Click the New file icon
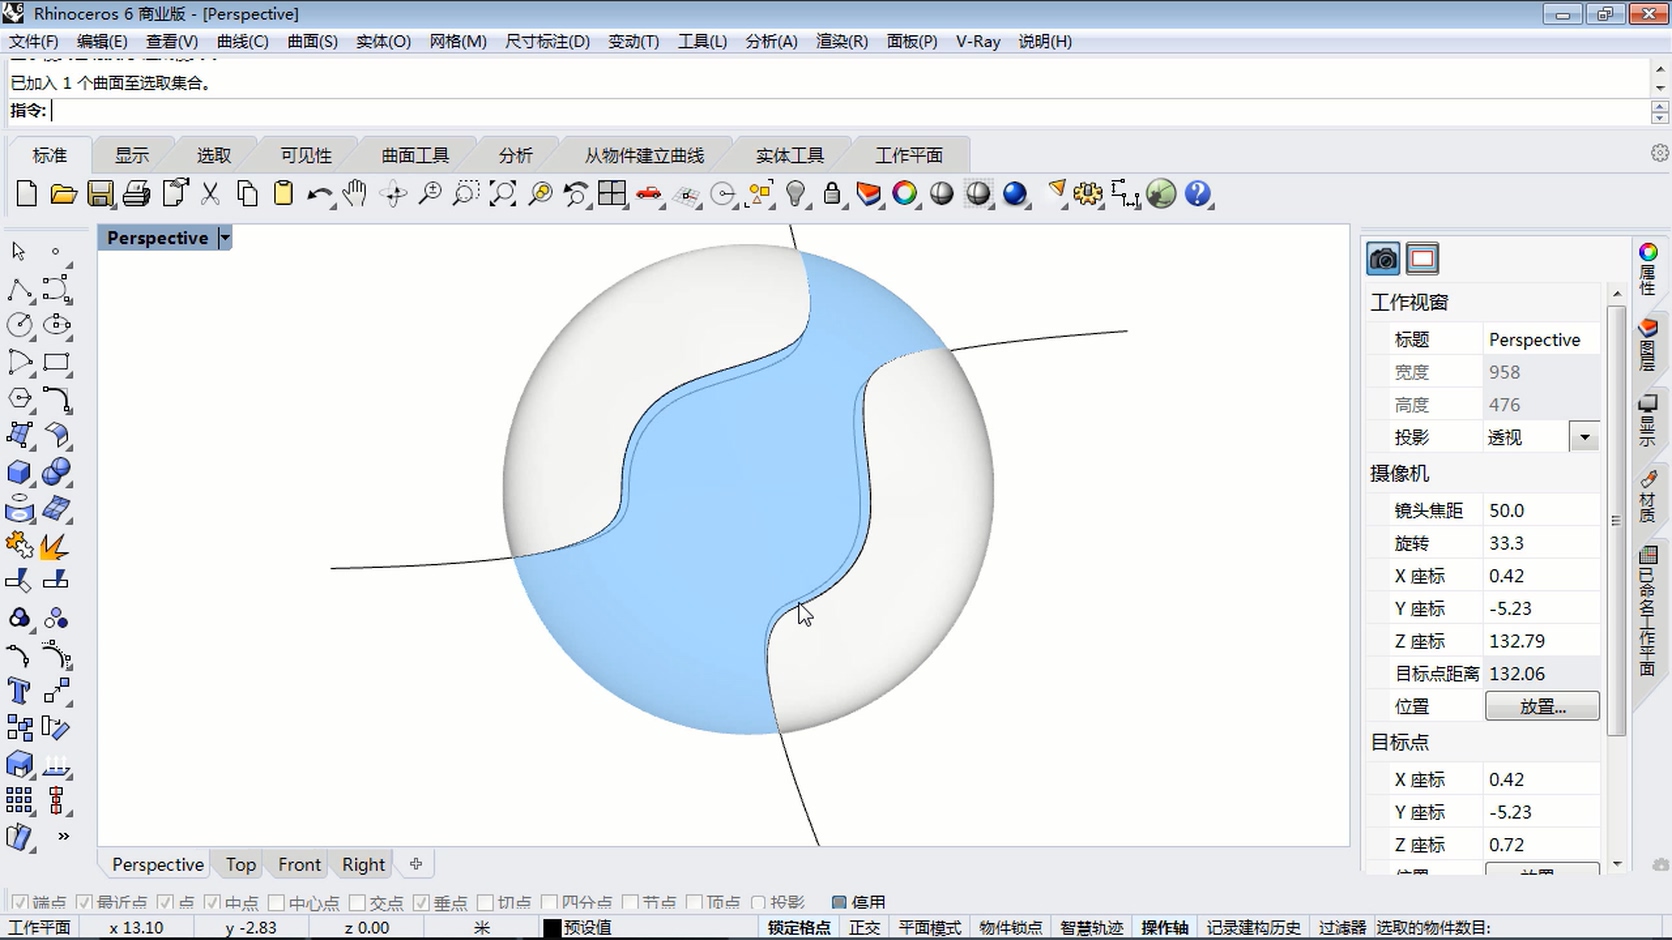The height and width of the screenshot is (940, 1672). [x=27, y=194]
